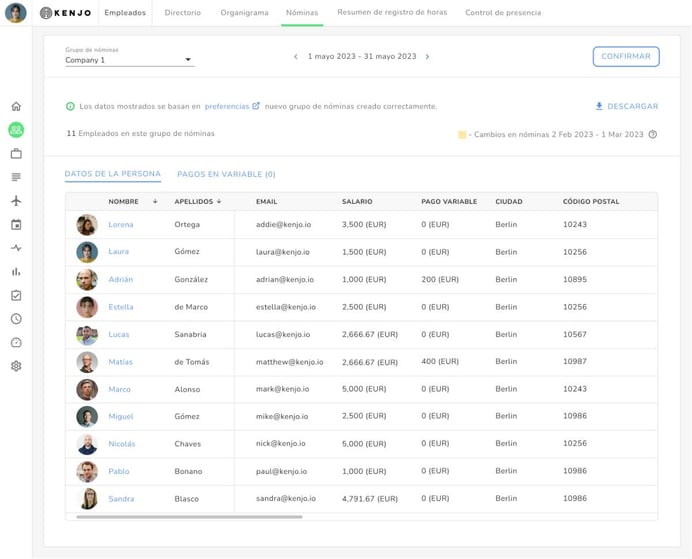Open the preferencias link
This screenshot has width=692, height=559.
point(228,106)
